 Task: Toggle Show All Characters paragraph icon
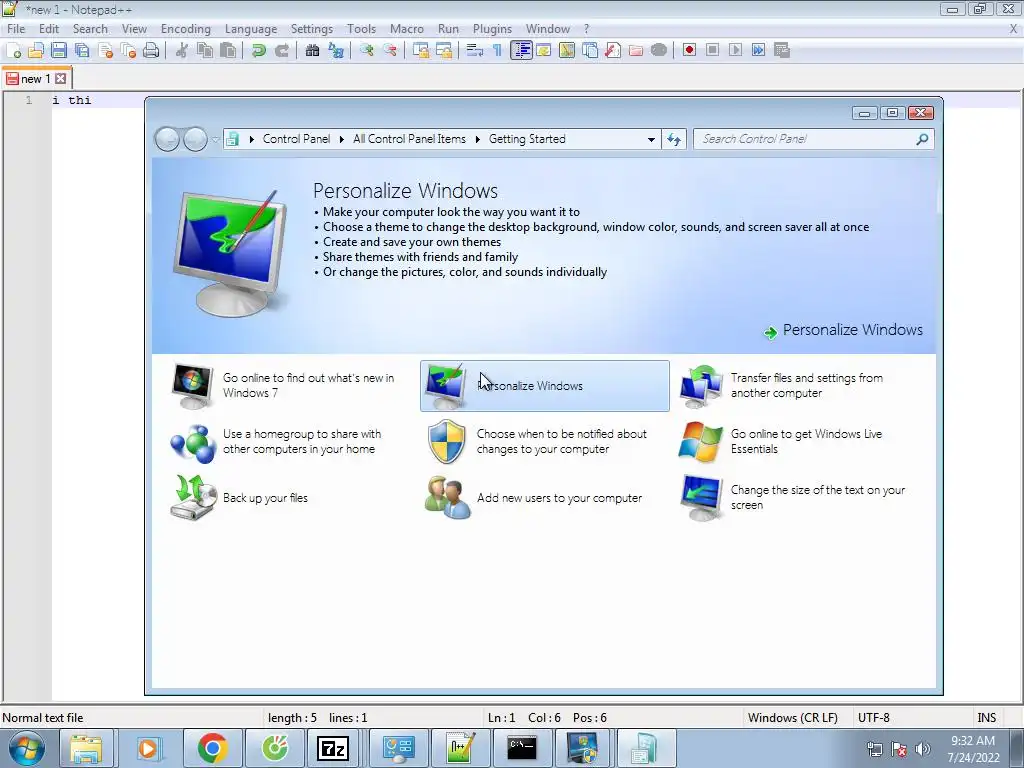[x=498, y=50]
